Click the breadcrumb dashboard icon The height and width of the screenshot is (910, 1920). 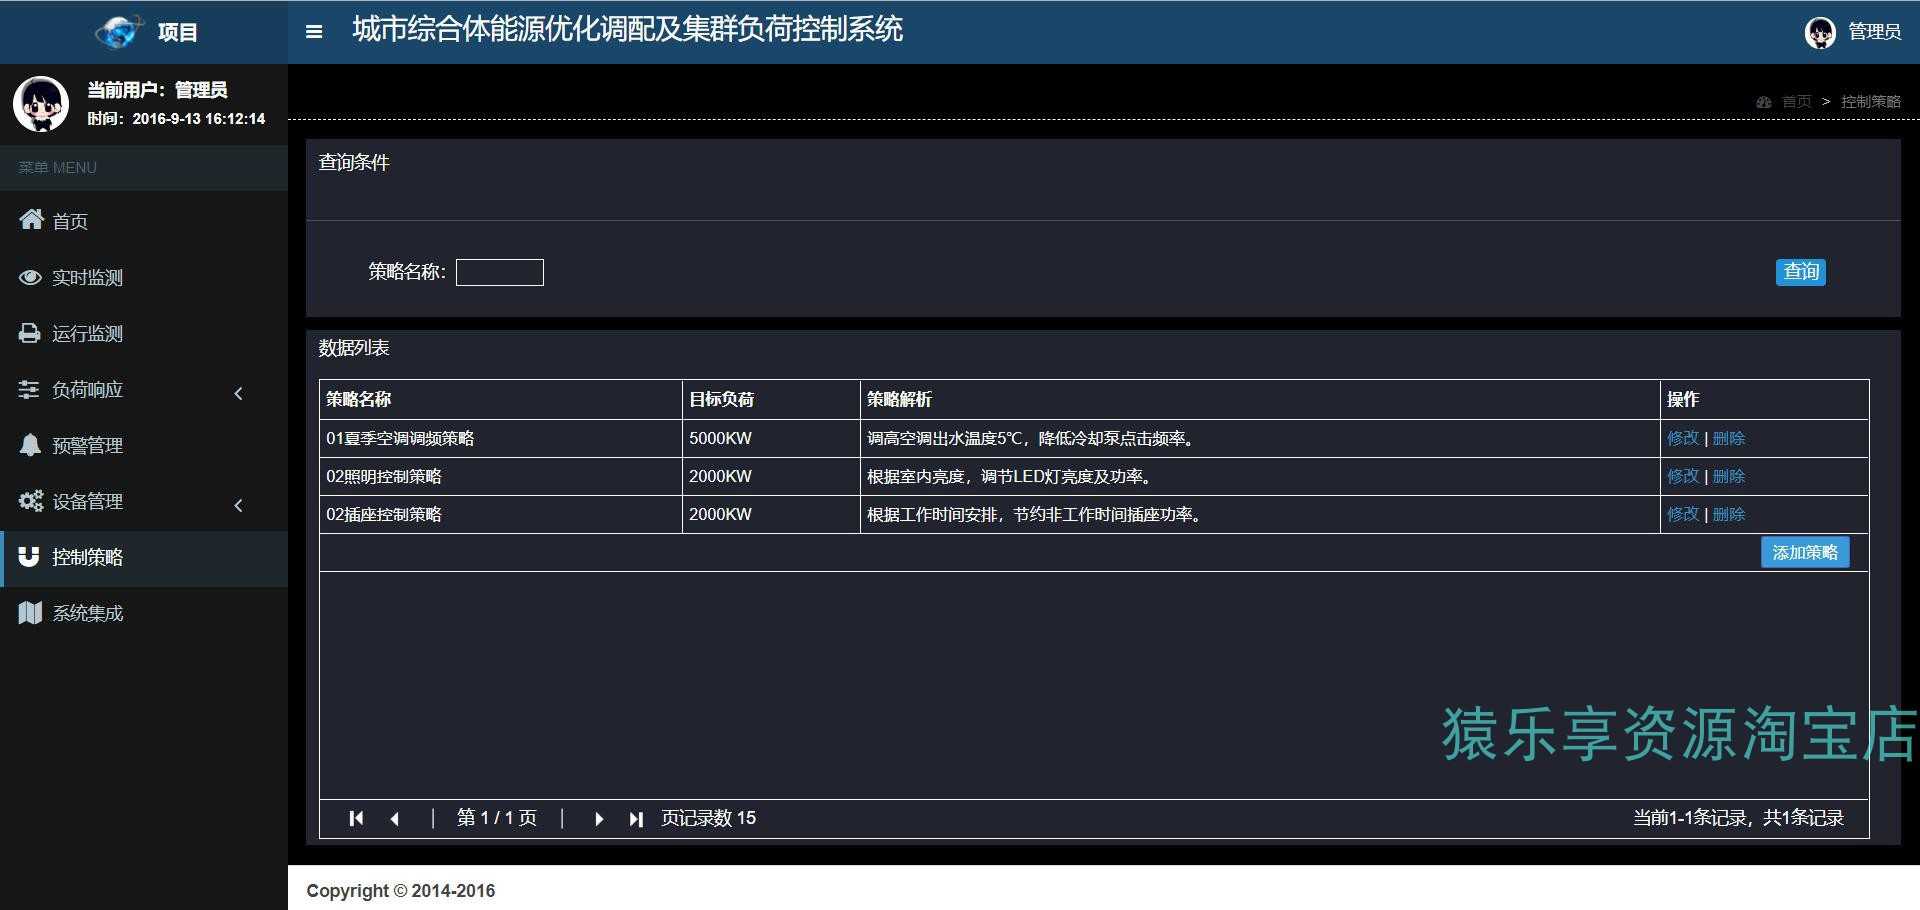(1764, 102)
